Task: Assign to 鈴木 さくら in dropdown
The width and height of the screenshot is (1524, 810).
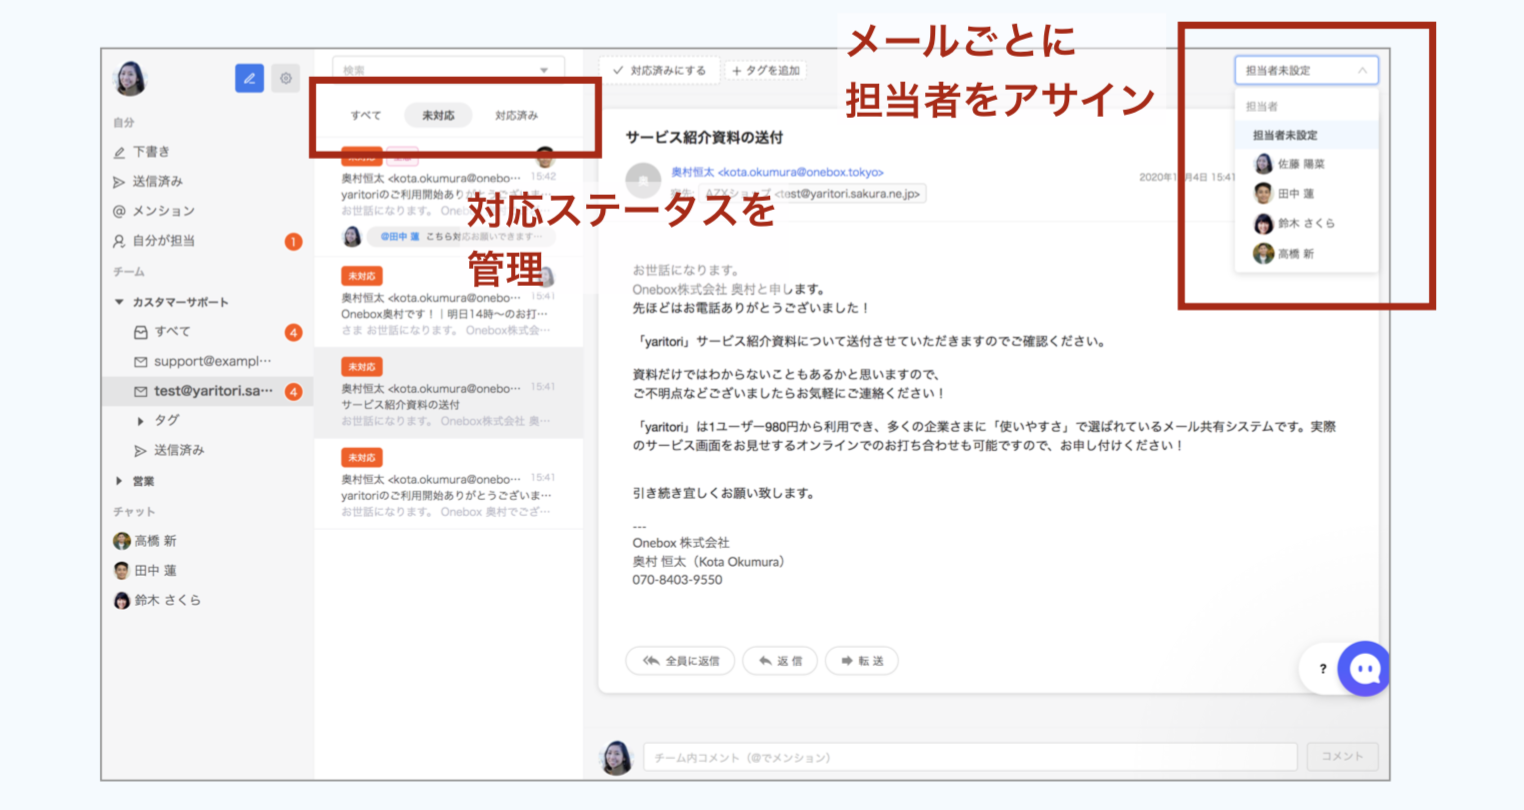Action: click(1306, 223)
